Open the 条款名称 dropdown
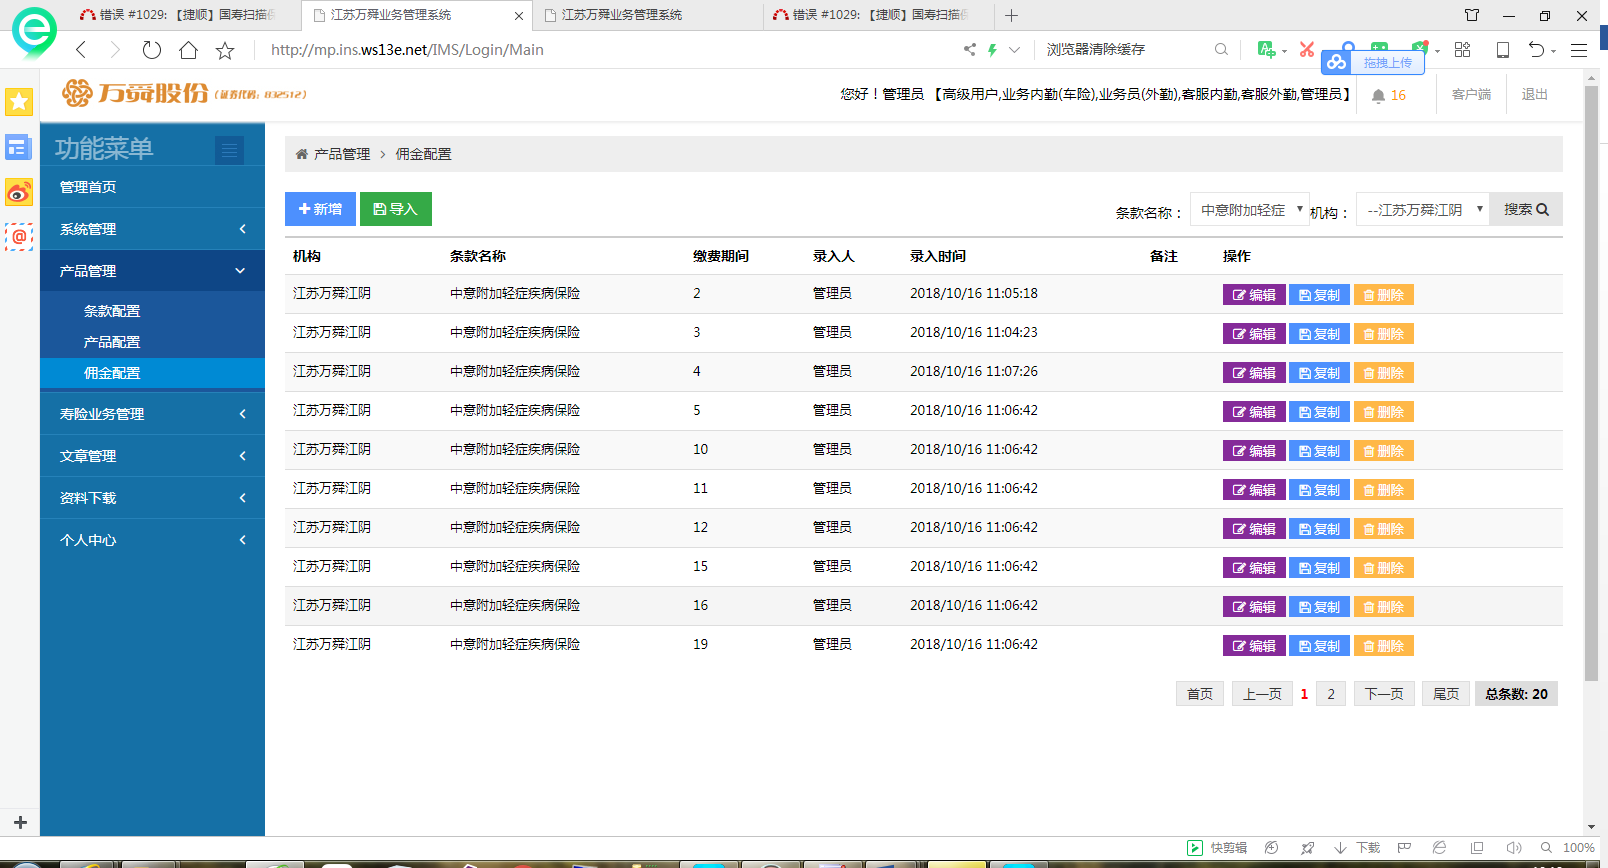 pos(1249,210)
